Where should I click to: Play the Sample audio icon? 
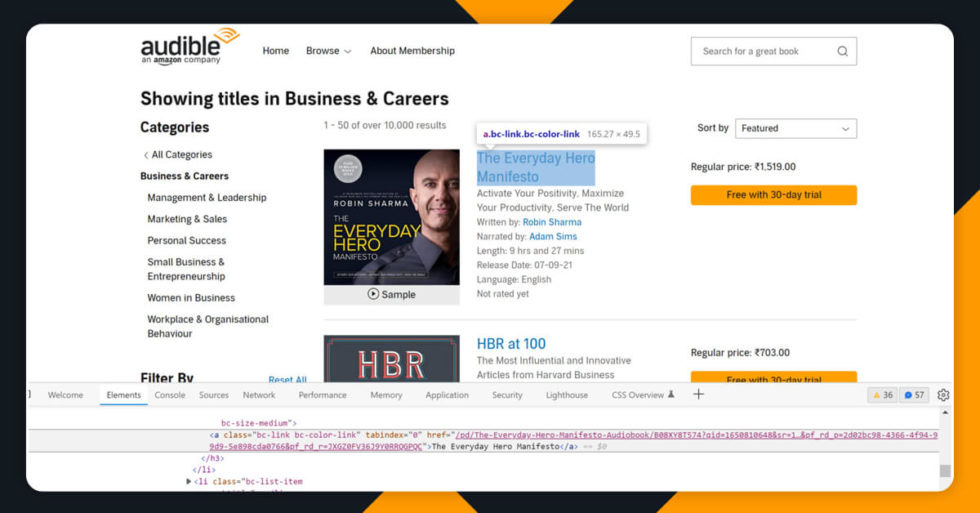click(x=373, y=294)
